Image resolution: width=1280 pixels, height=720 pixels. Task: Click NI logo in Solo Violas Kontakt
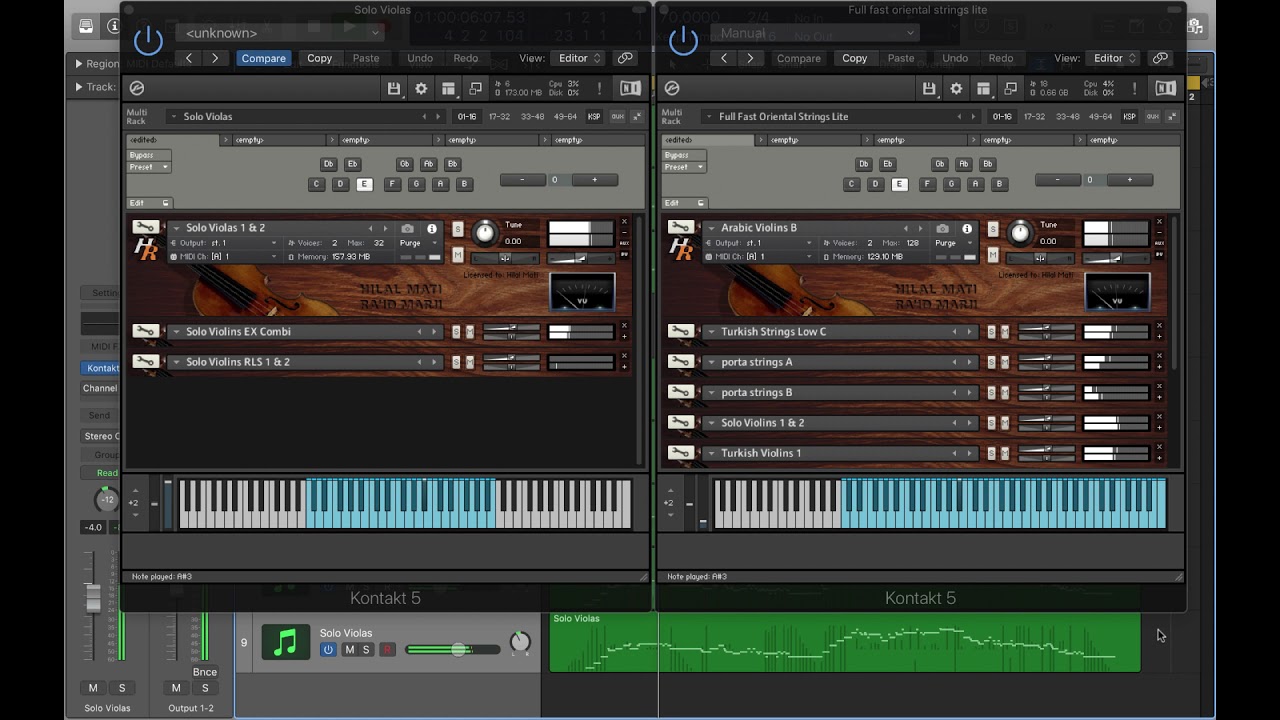coord(630,88)
